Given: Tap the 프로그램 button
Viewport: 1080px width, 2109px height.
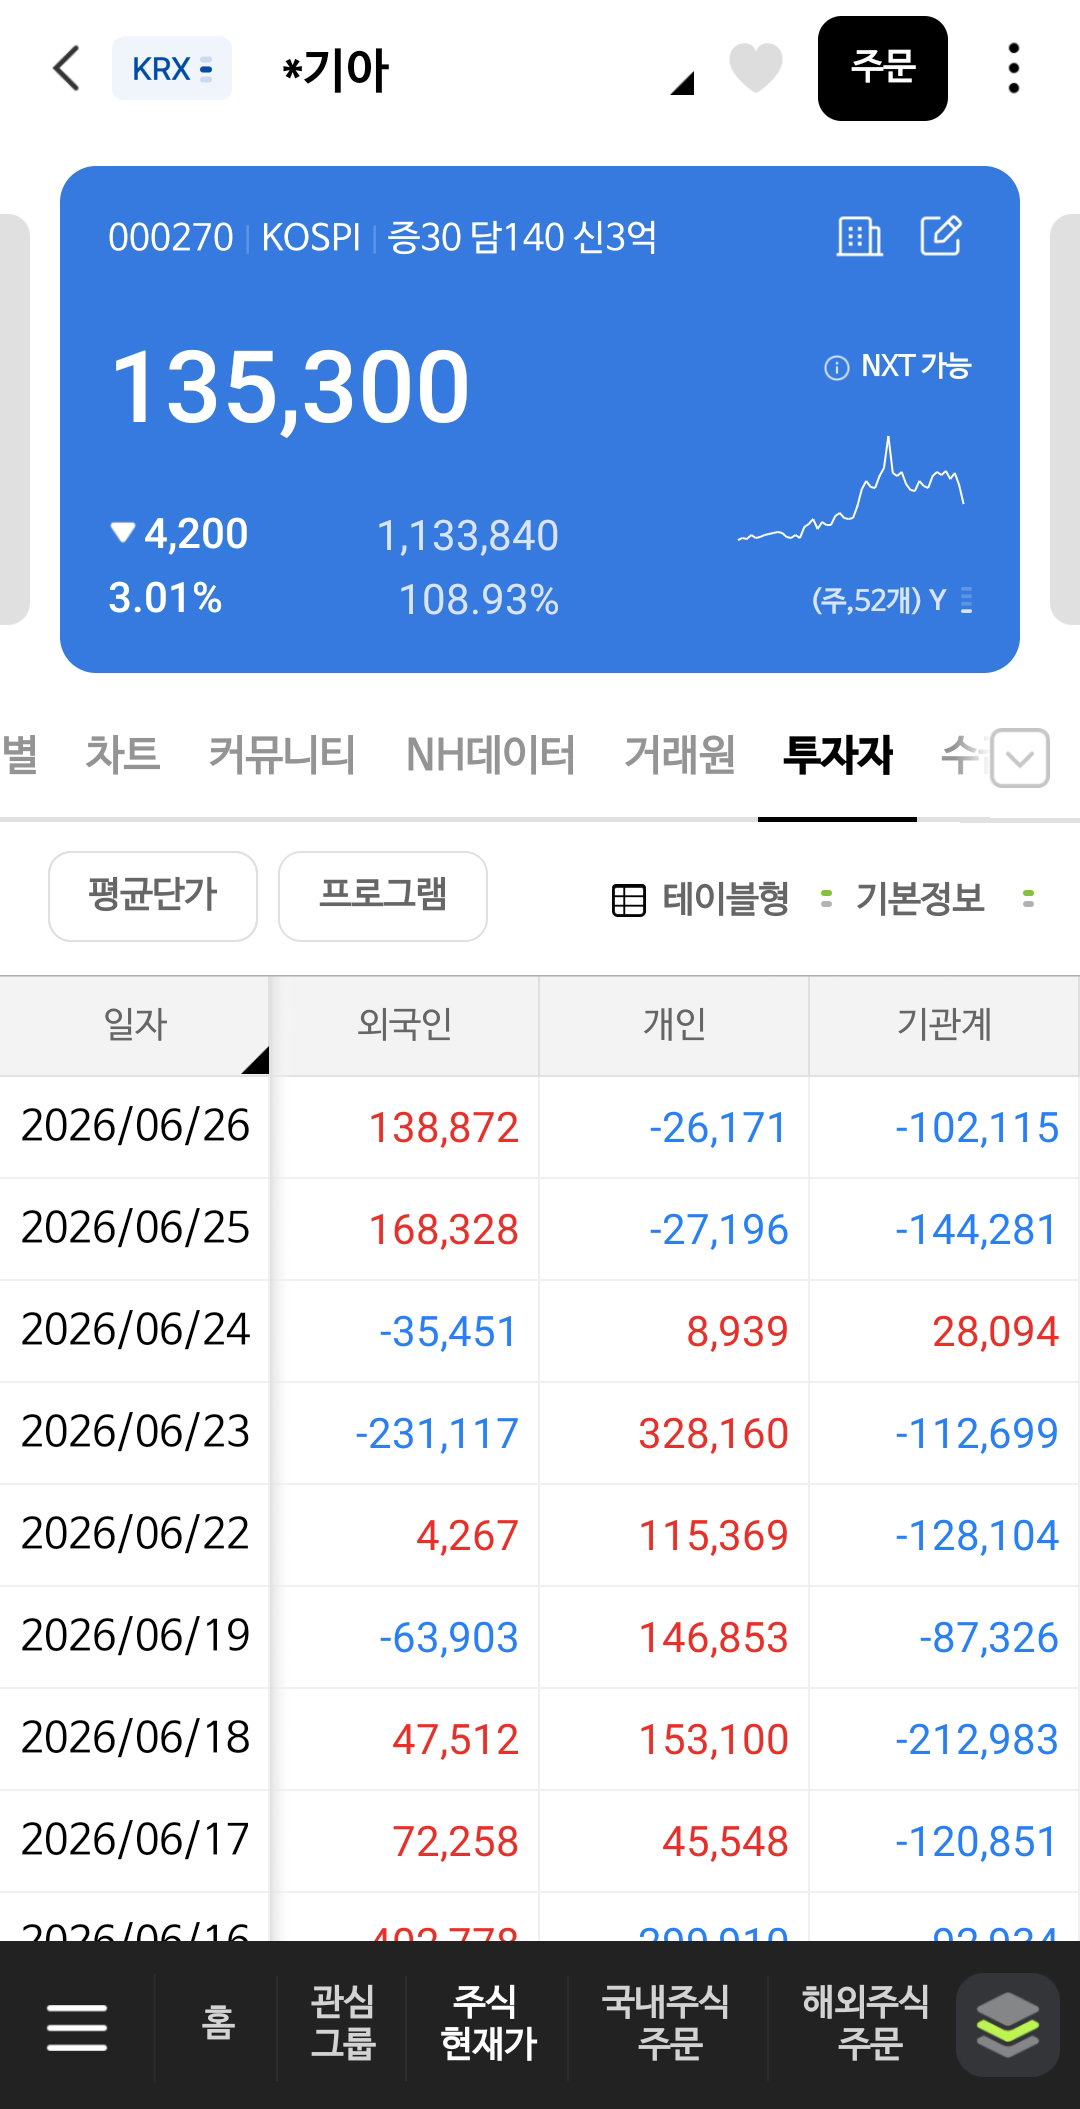Looking at the screenshot, I should point(383,896).
